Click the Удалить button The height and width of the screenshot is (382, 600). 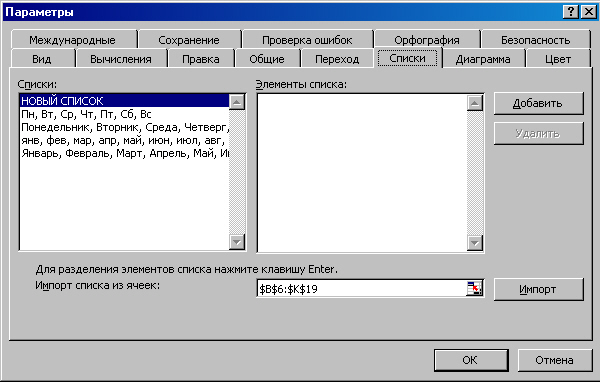[x=538, y=133]
